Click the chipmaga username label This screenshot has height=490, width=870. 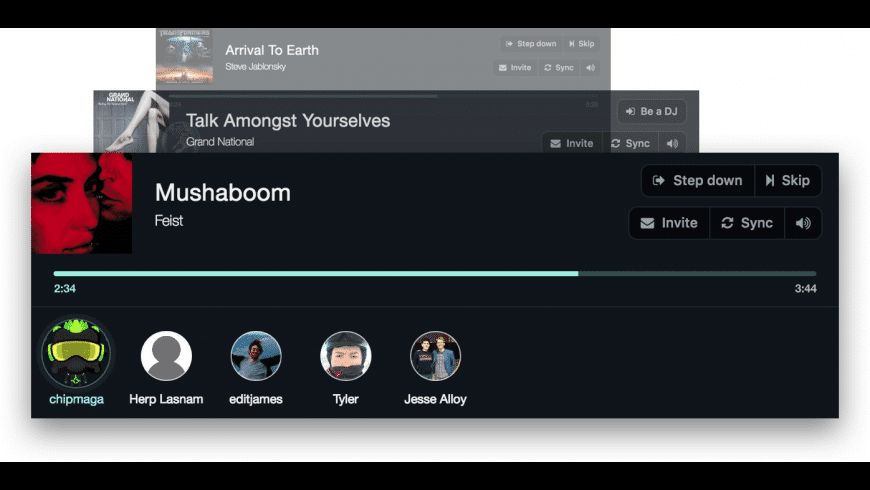point(76,399)
